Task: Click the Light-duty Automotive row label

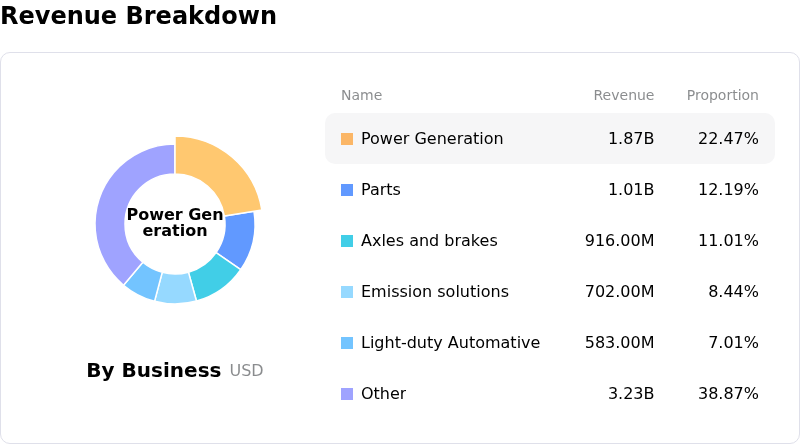Action: tap(450, 343)
